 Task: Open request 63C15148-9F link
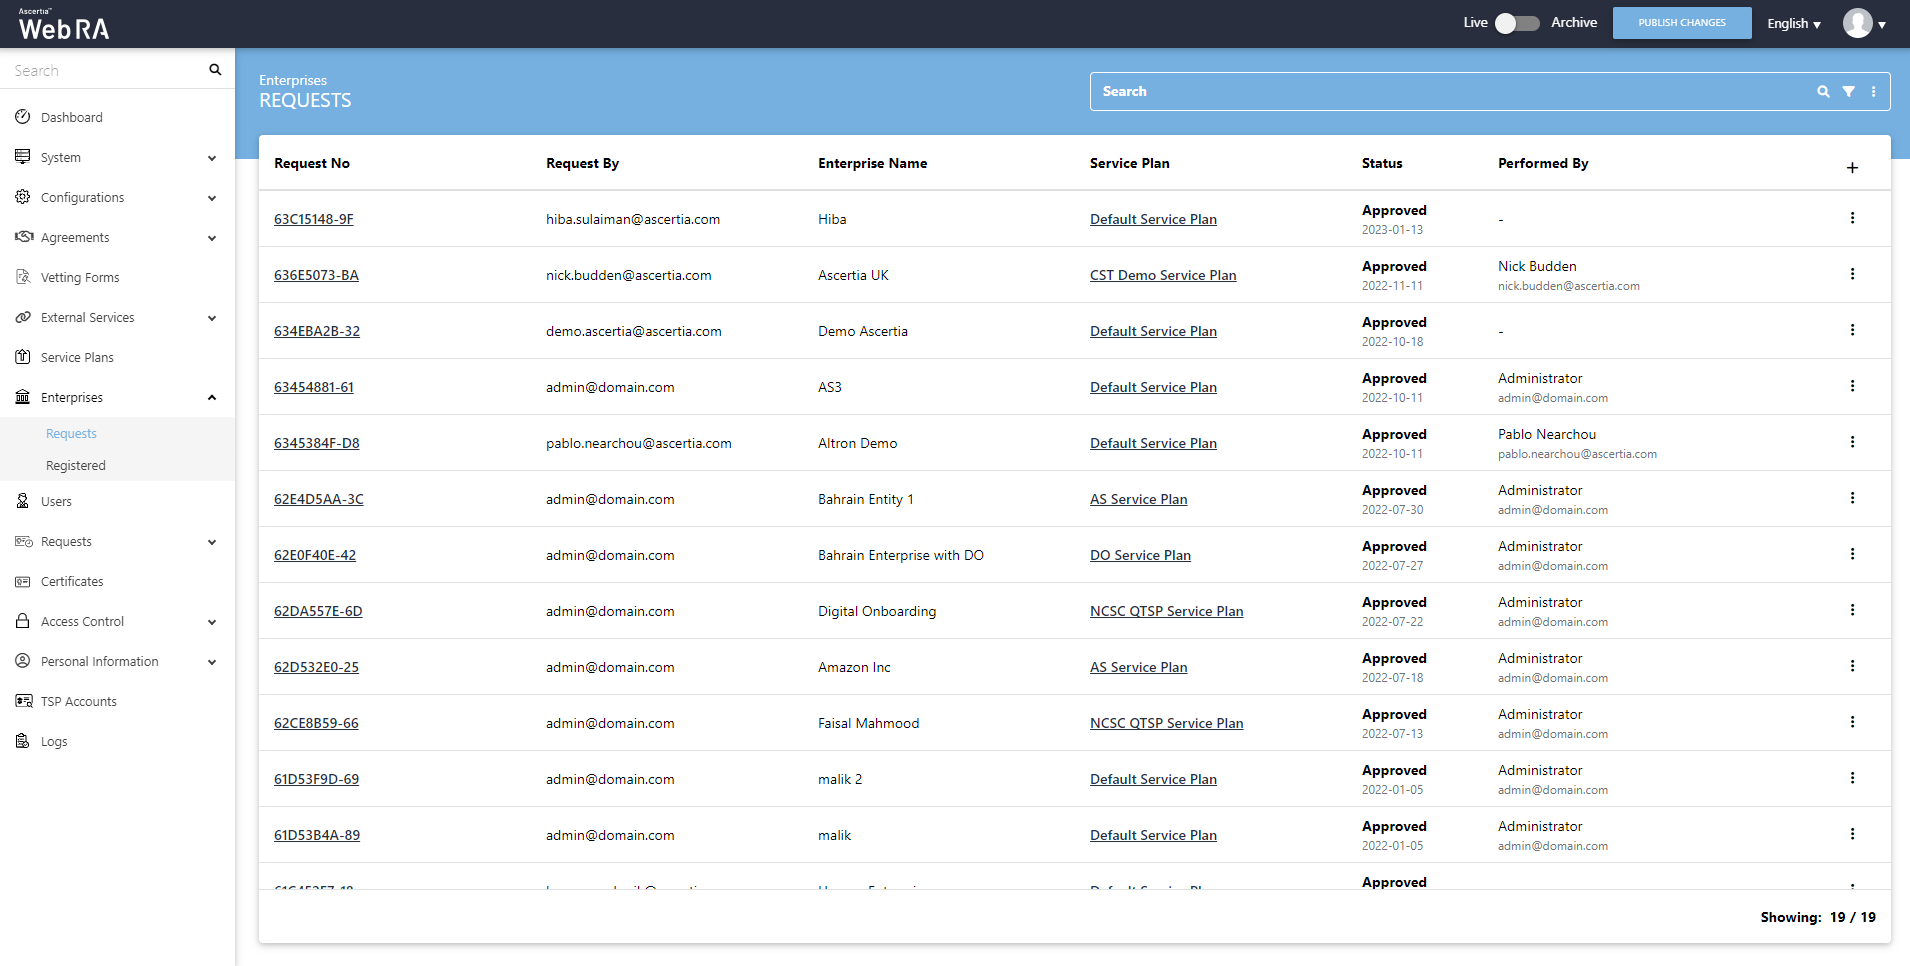tap(313, 219)
